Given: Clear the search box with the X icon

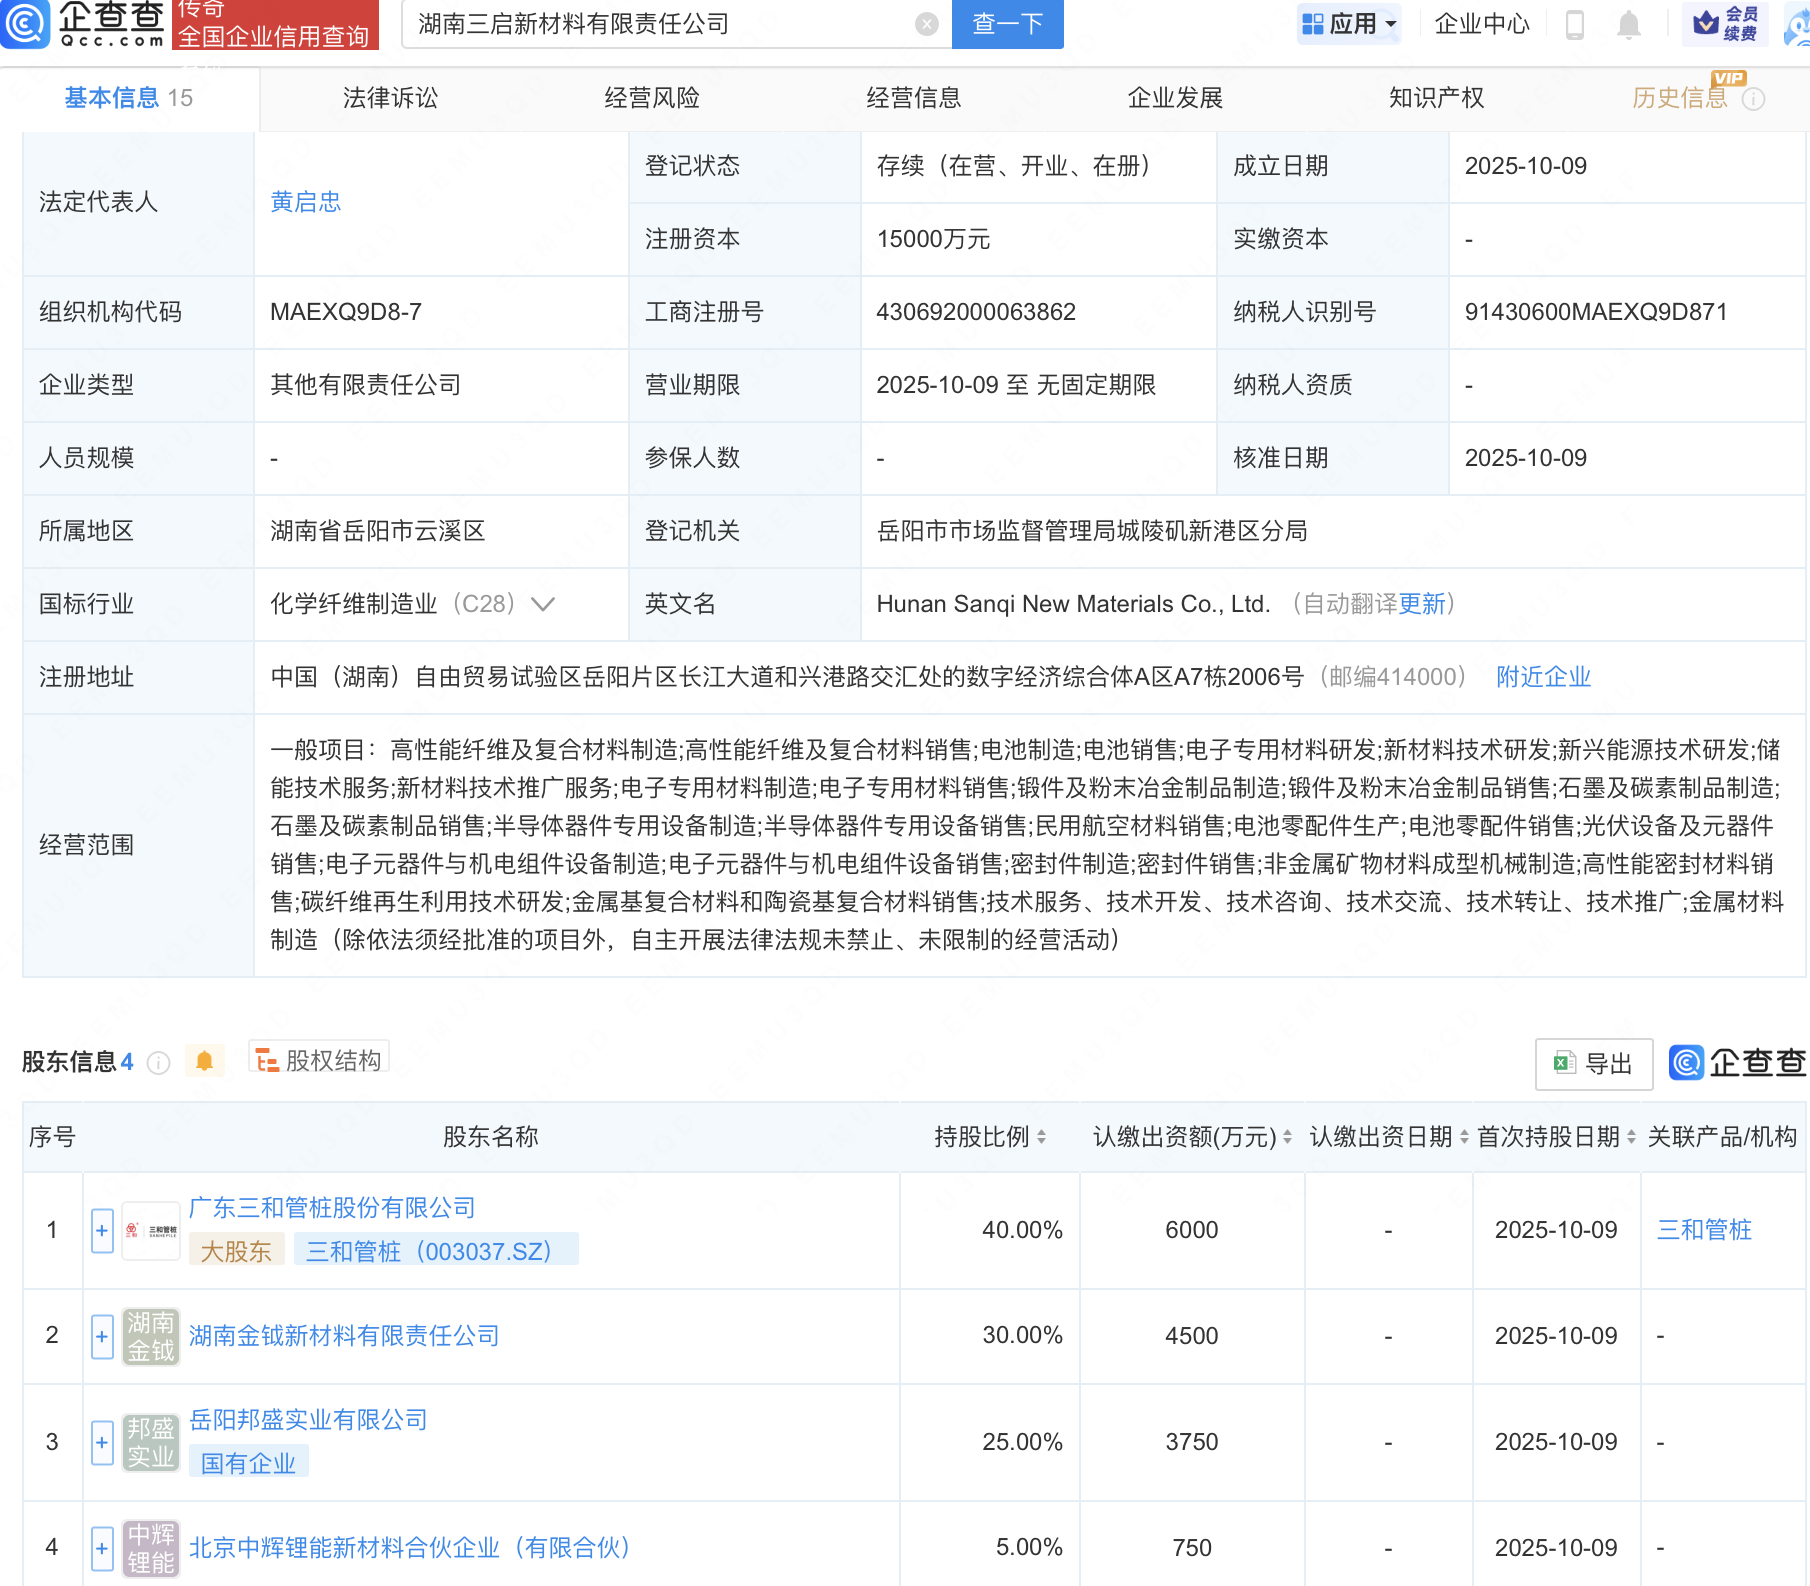Looking at the screenshot, I should 927,24.
